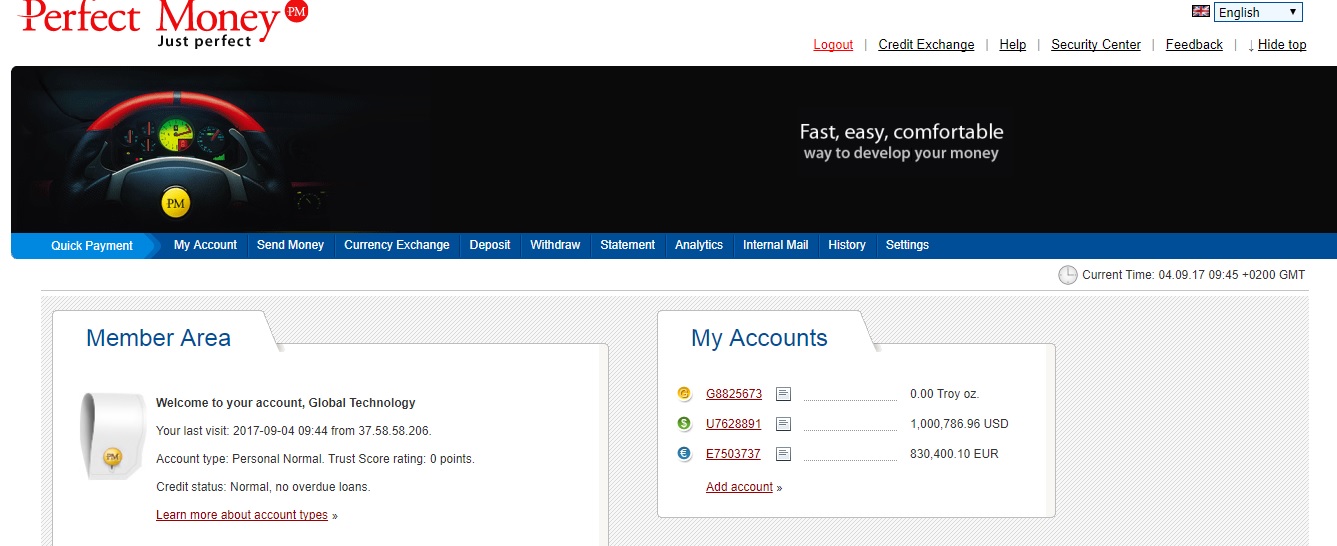The image size is (1337, 546).
Task: Click the My Accounts heading
Action: 759,338
